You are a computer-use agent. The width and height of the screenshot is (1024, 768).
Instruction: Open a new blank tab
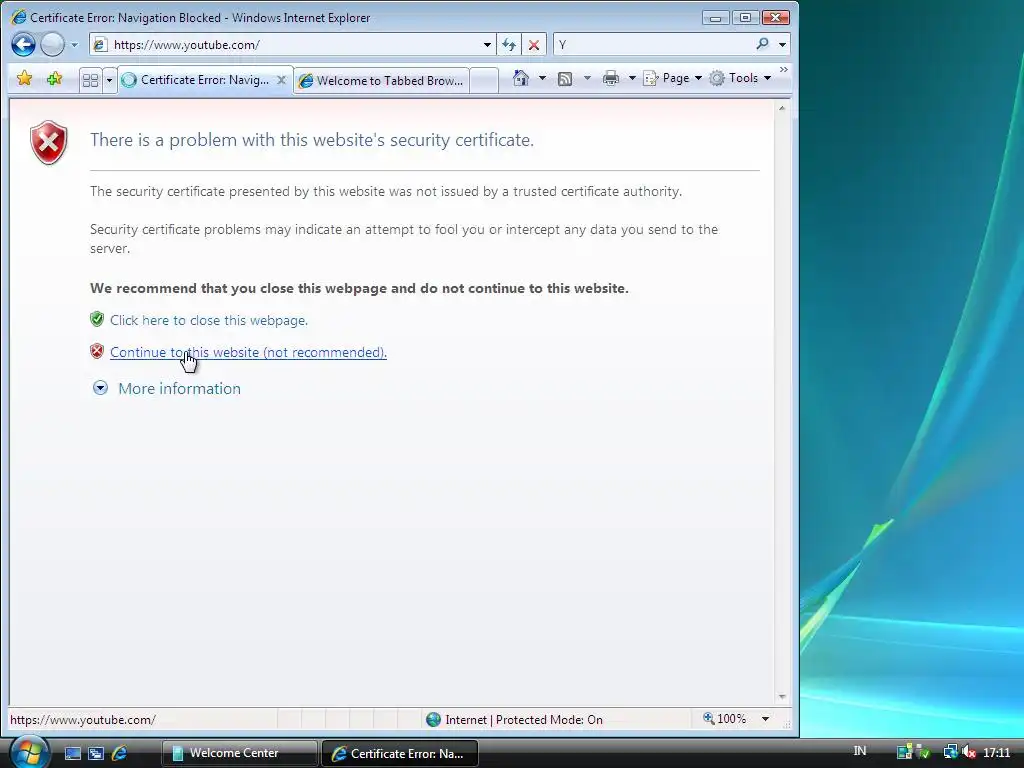pyautogui.click(x=484, y=81)
